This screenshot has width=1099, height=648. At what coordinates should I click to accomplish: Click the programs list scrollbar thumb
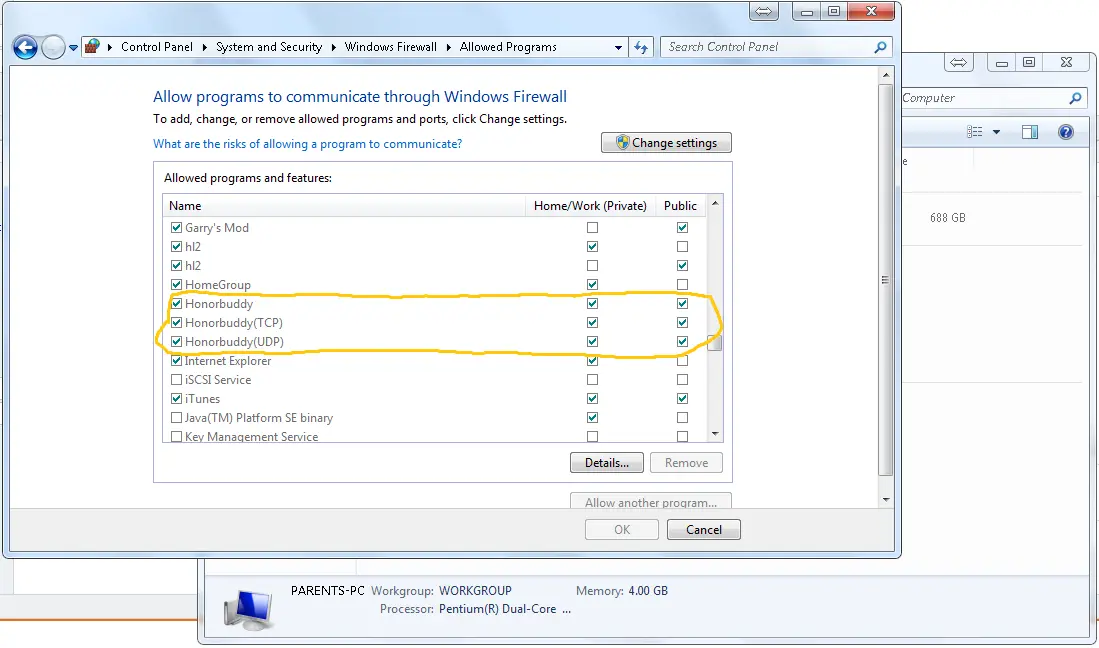point(714,340)
